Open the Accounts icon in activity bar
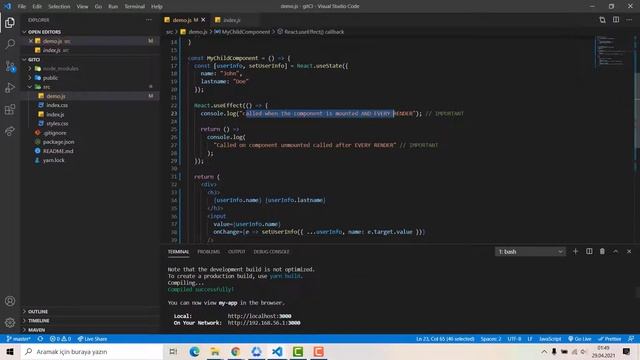Viewport: 640px width, 360px height. pos(10,301)
